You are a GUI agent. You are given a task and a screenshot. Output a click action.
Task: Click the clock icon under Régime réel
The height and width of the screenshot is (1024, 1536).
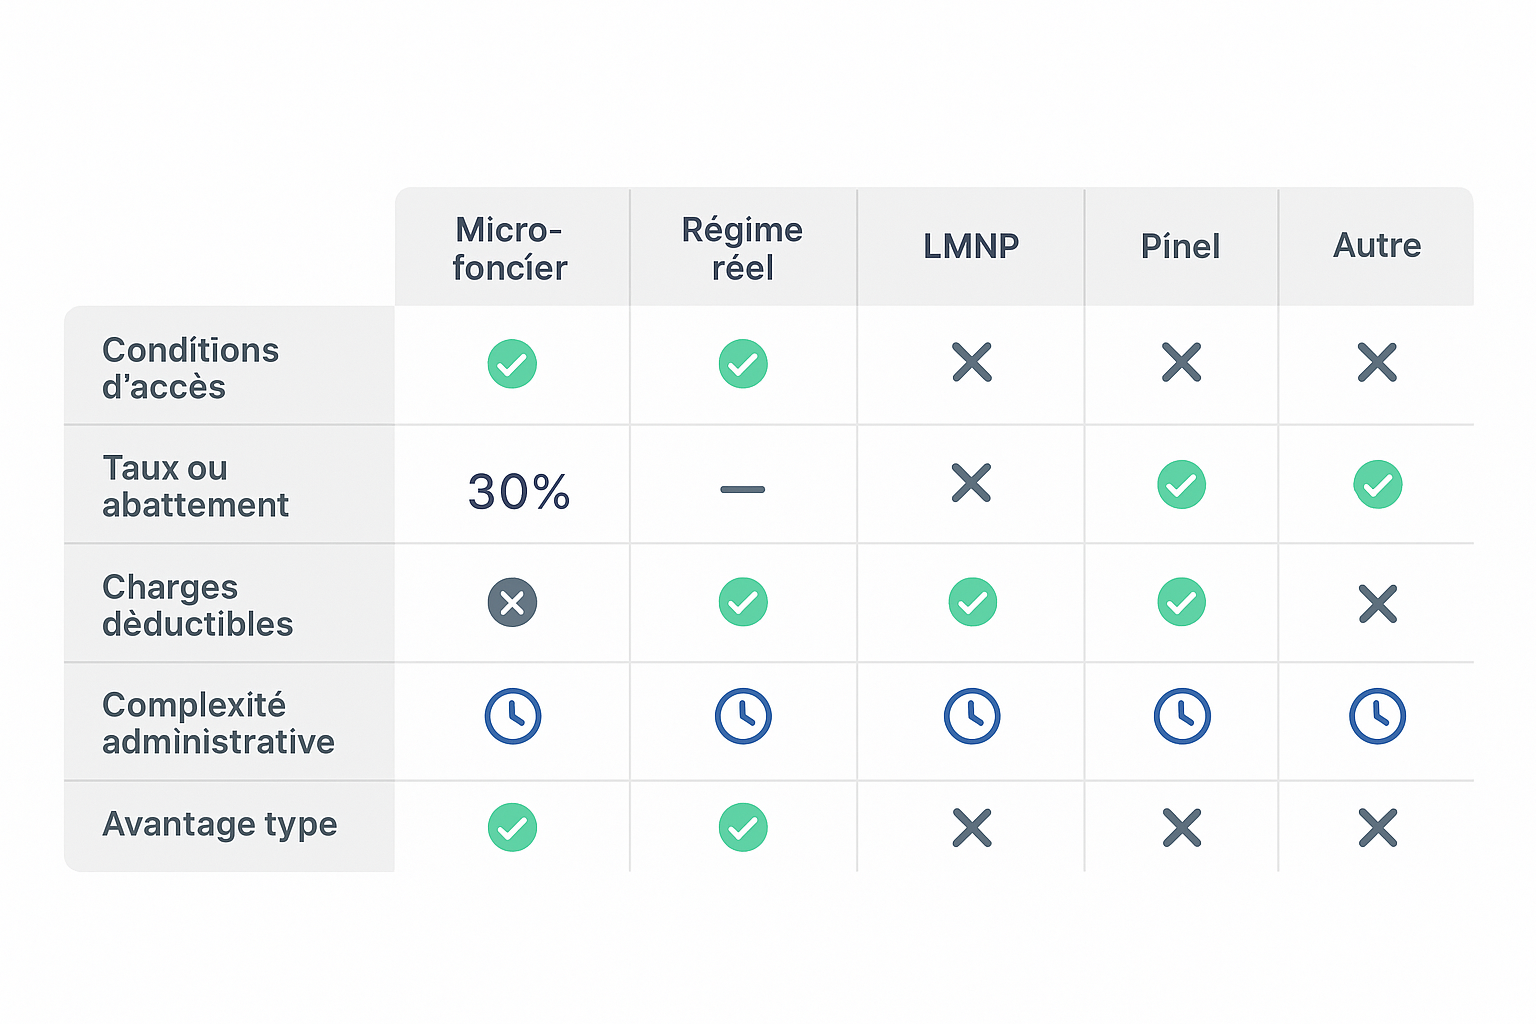[x=743, y=716]
